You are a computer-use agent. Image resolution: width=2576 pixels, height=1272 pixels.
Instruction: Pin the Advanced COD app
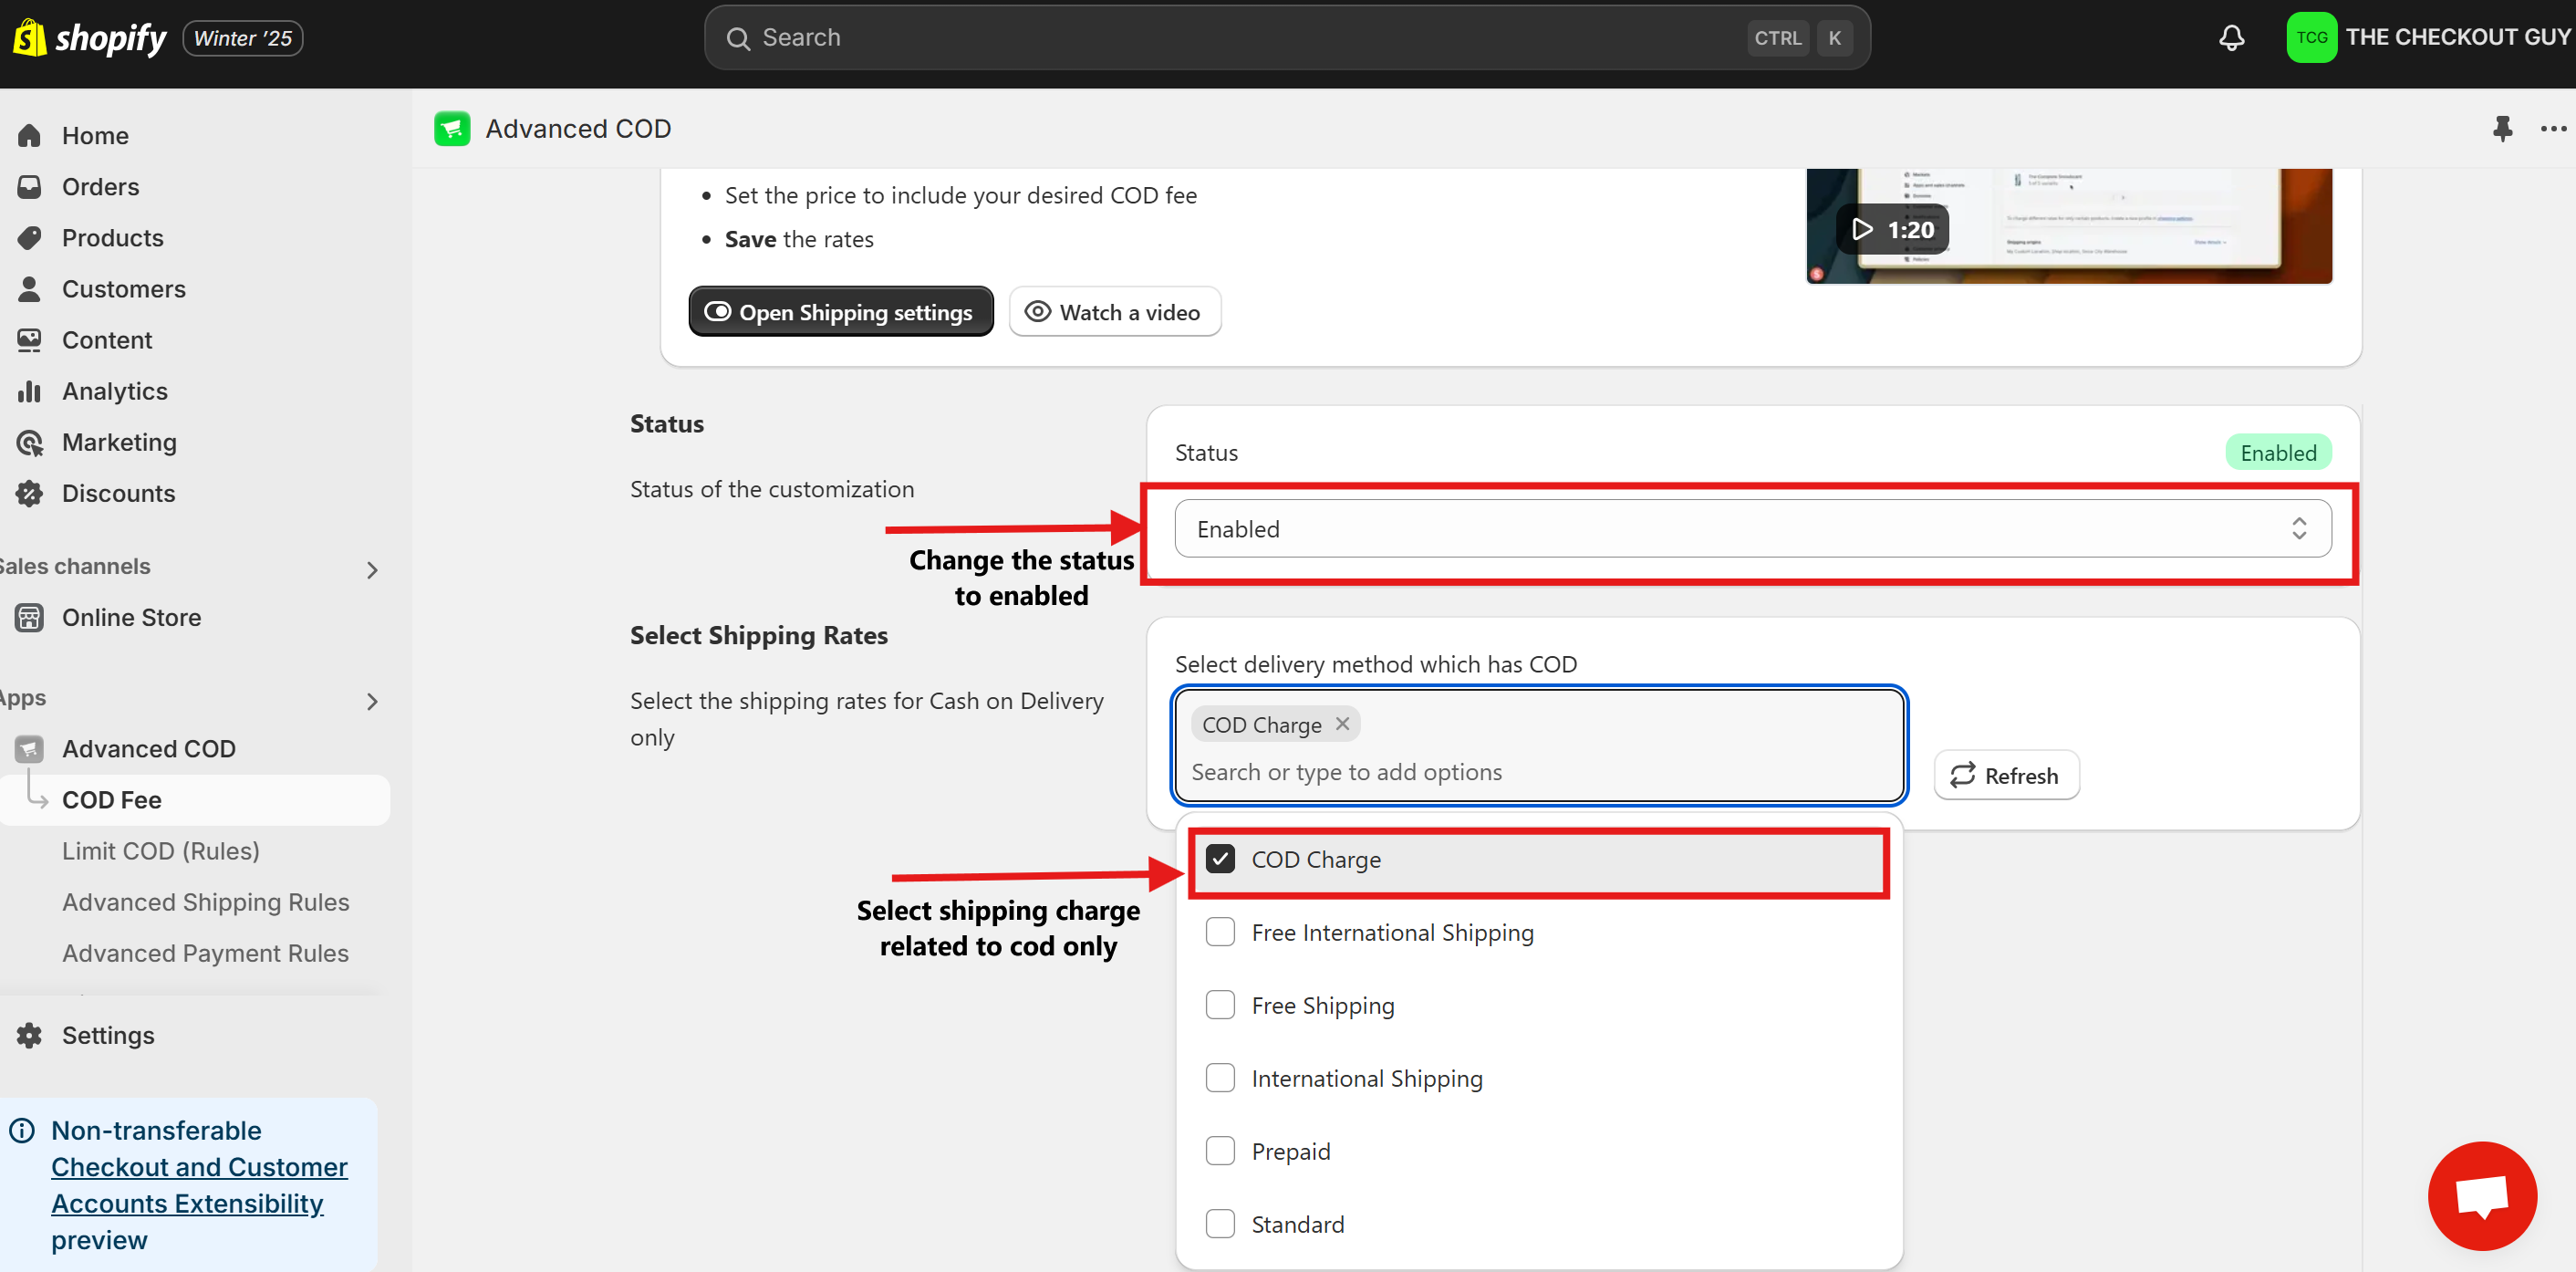click(2502, 128)
